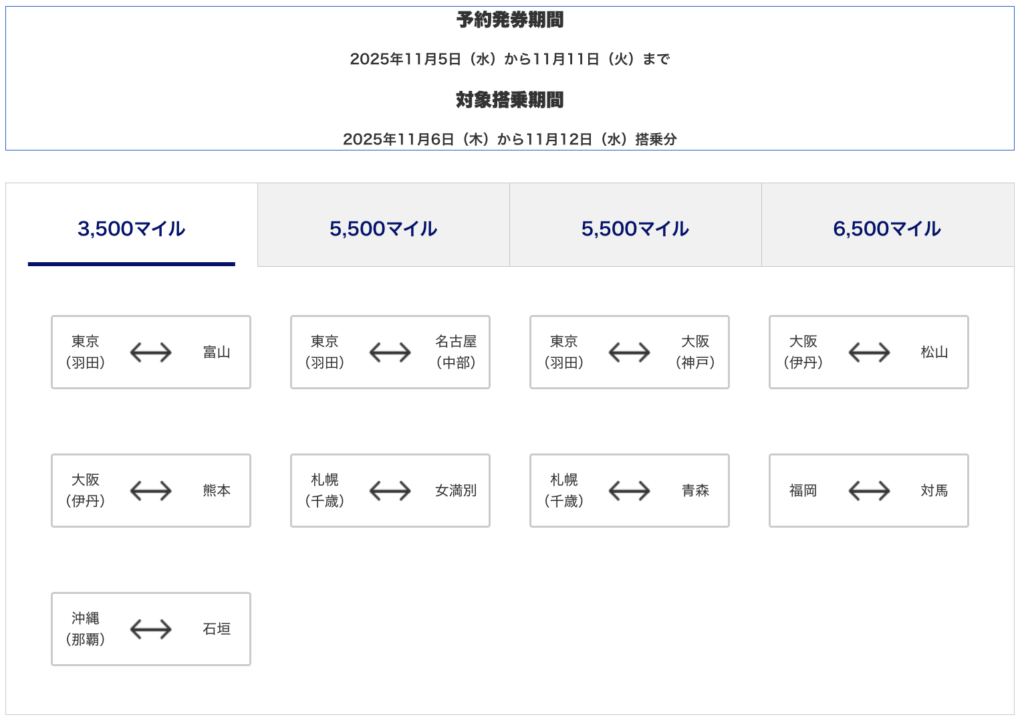
Task: Switch to the 6,500マイル tab
Action: pyautogui.click(x=887, y=228)
